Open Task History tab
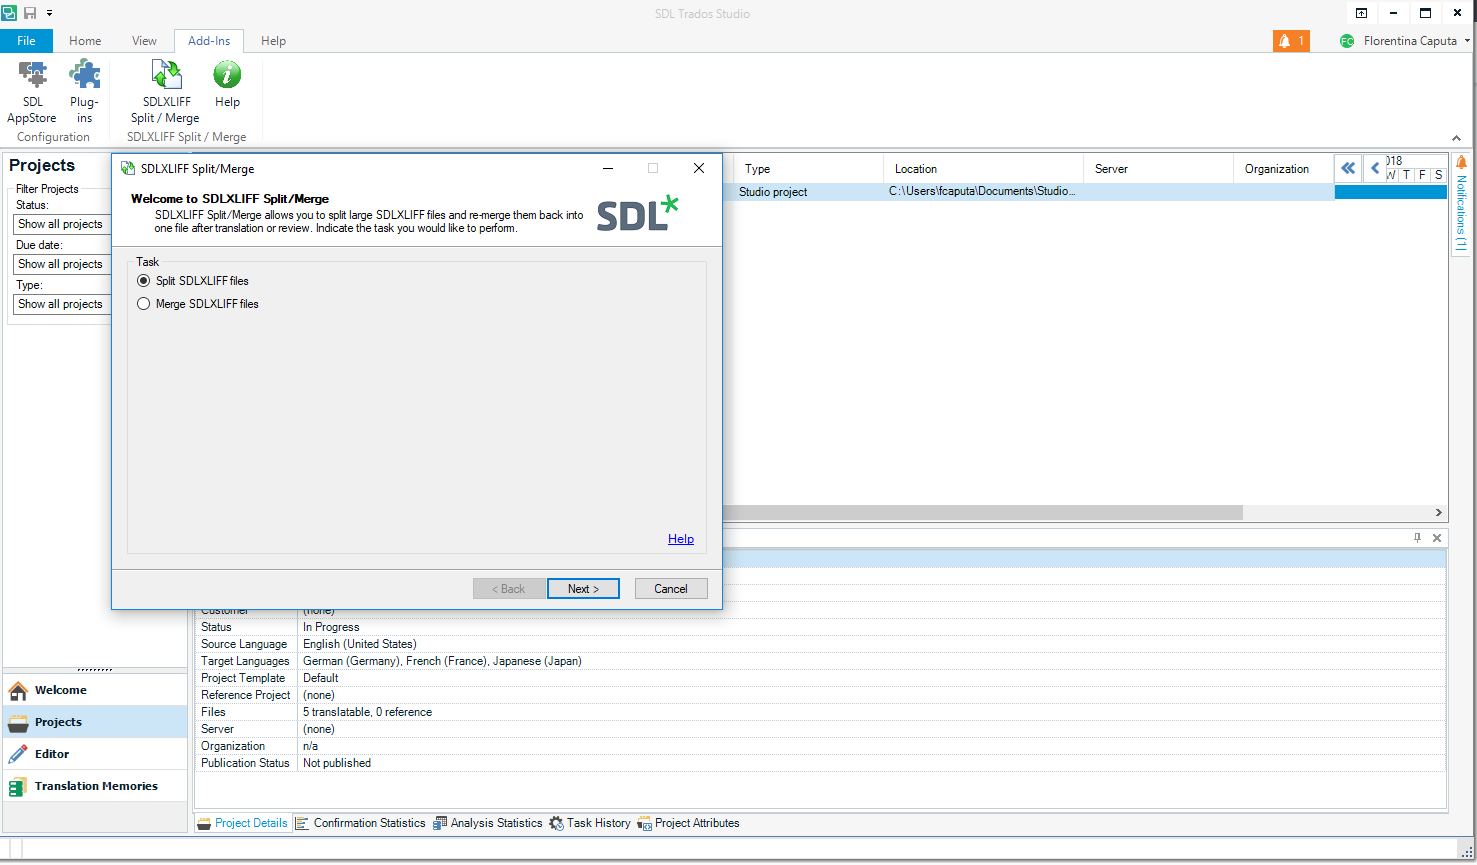 (590, 823)
